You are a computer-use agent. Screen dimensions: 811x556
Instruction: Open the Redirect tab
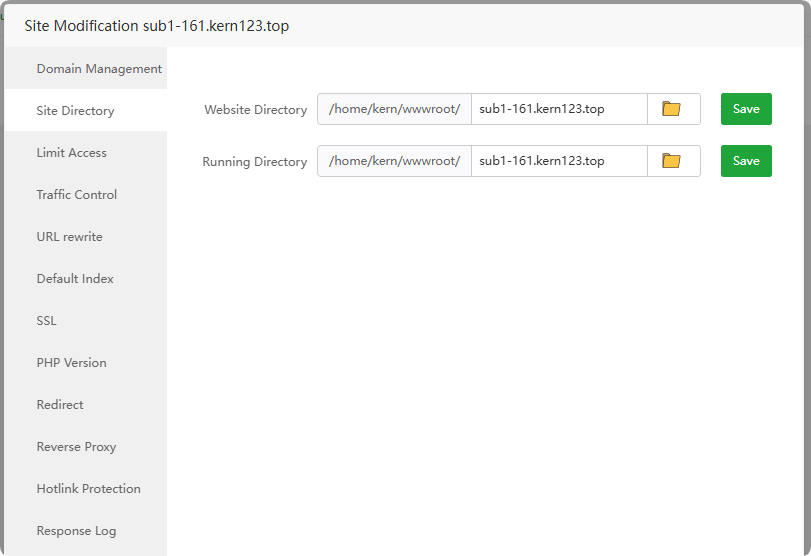coord(86,404)
